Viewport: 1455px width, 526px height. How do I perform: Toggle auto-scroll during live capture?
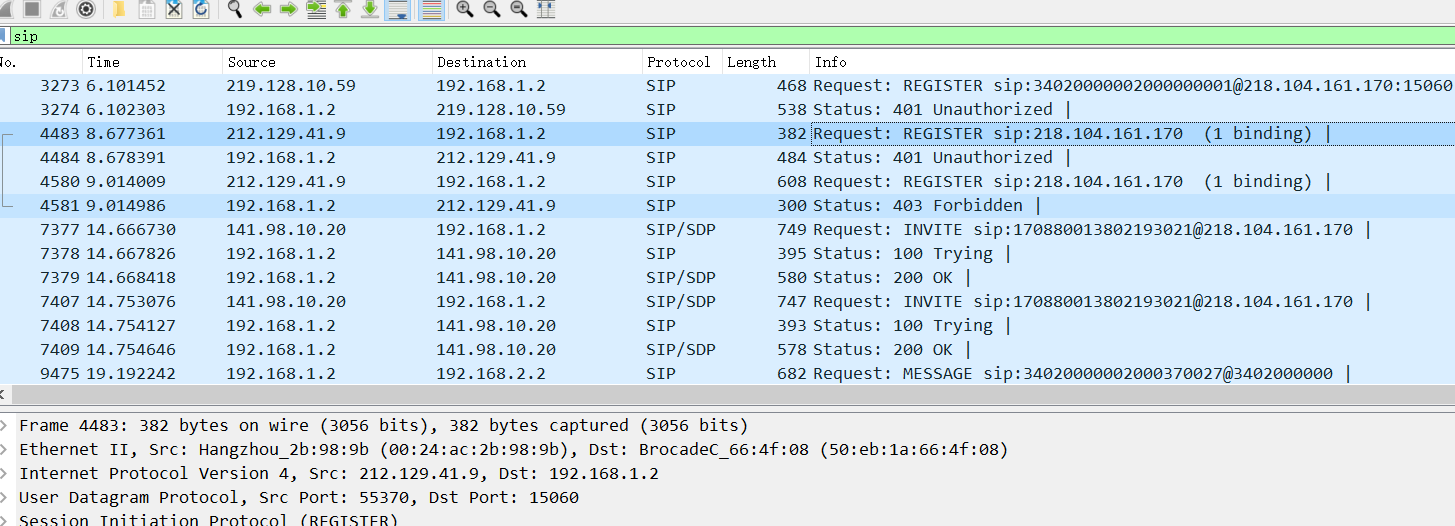click(x=397, y=9)
